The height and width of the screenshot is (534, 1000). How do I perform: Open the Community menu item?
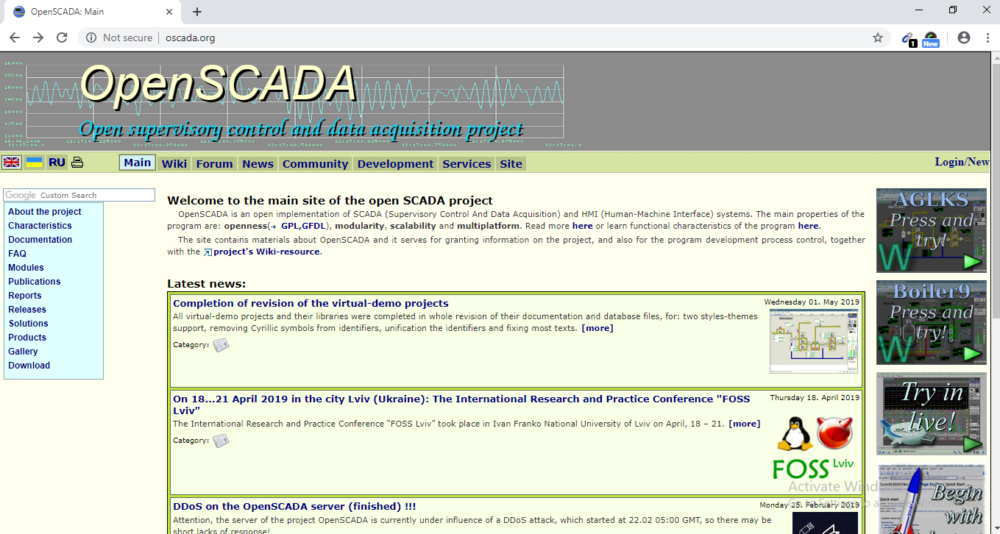(x=315, y=164)
